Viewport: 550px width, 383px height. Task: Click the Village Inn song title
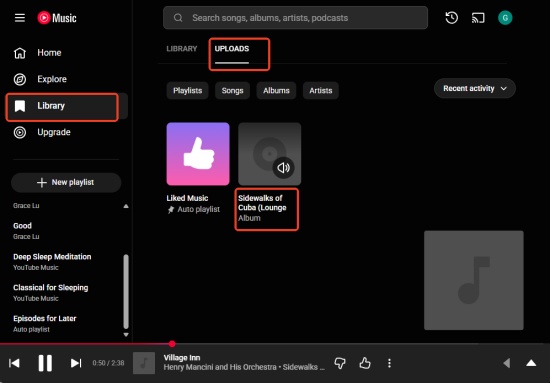point(182,358)
